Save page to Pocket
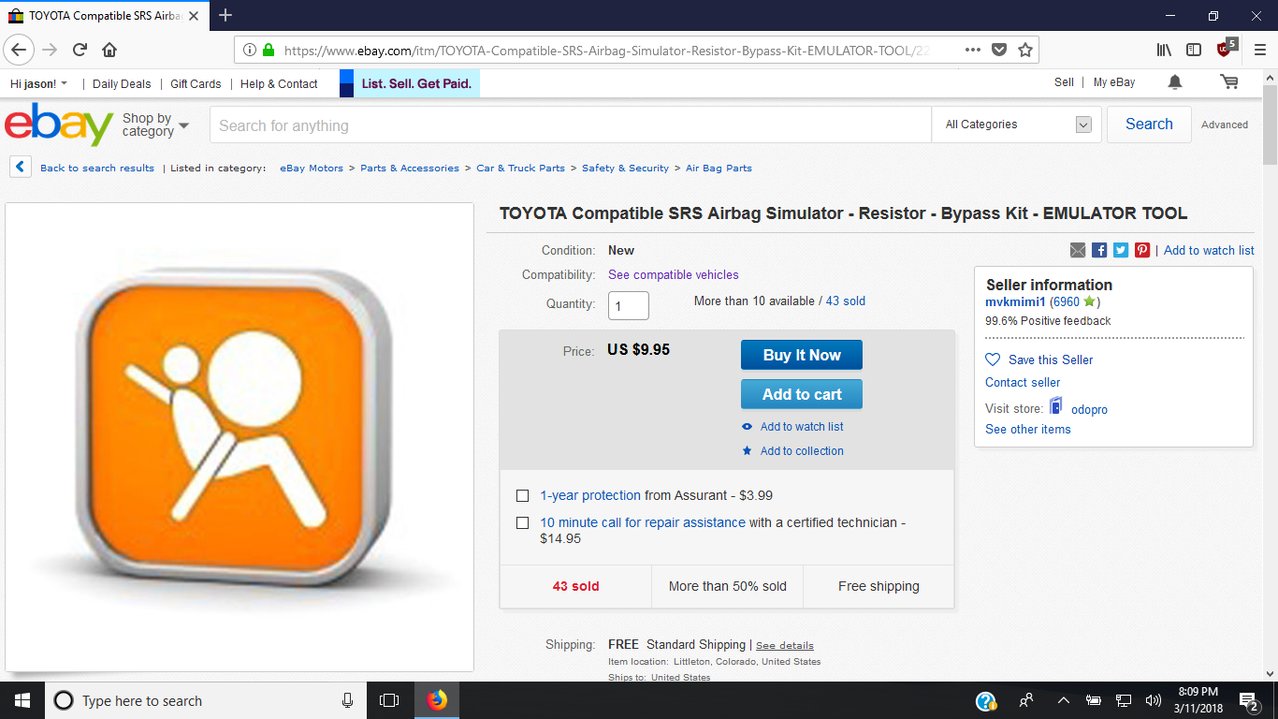 [x=999, y=49]
